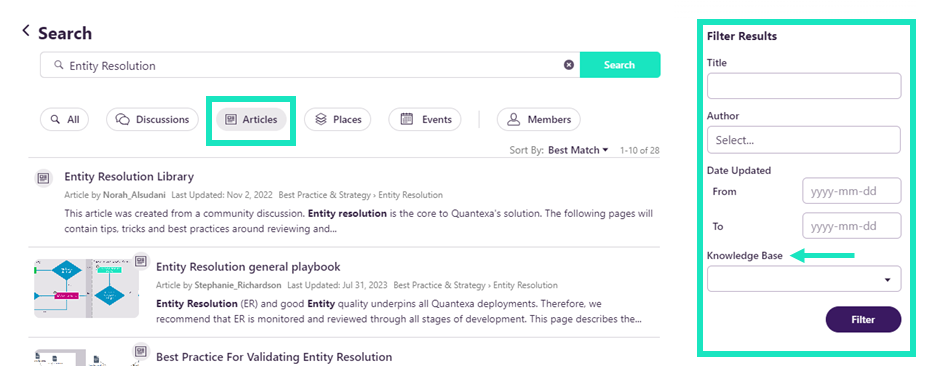
Task: Click the Title filter input field
Action: coord(804,86)
